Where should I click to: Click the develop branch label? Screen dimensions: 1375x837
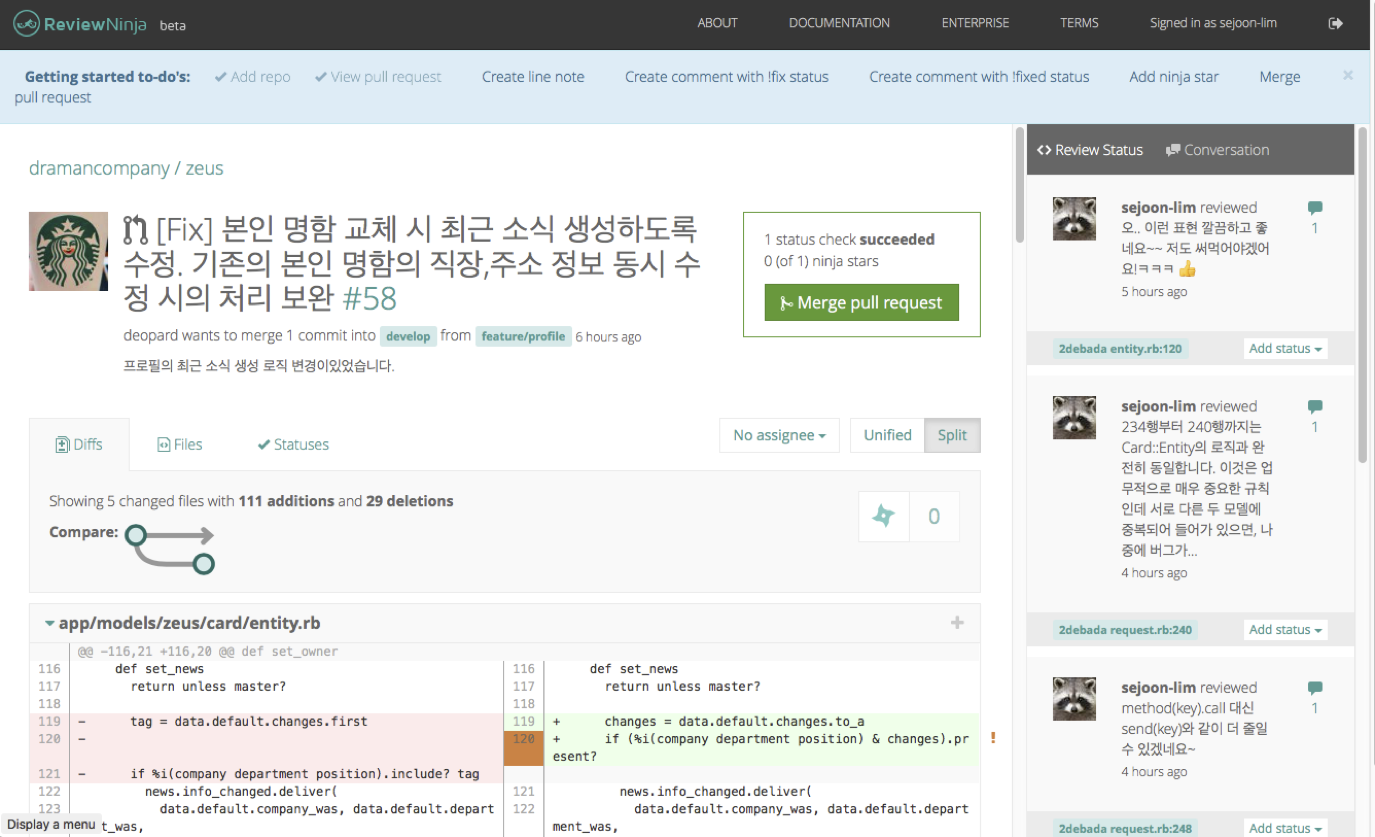408,336
